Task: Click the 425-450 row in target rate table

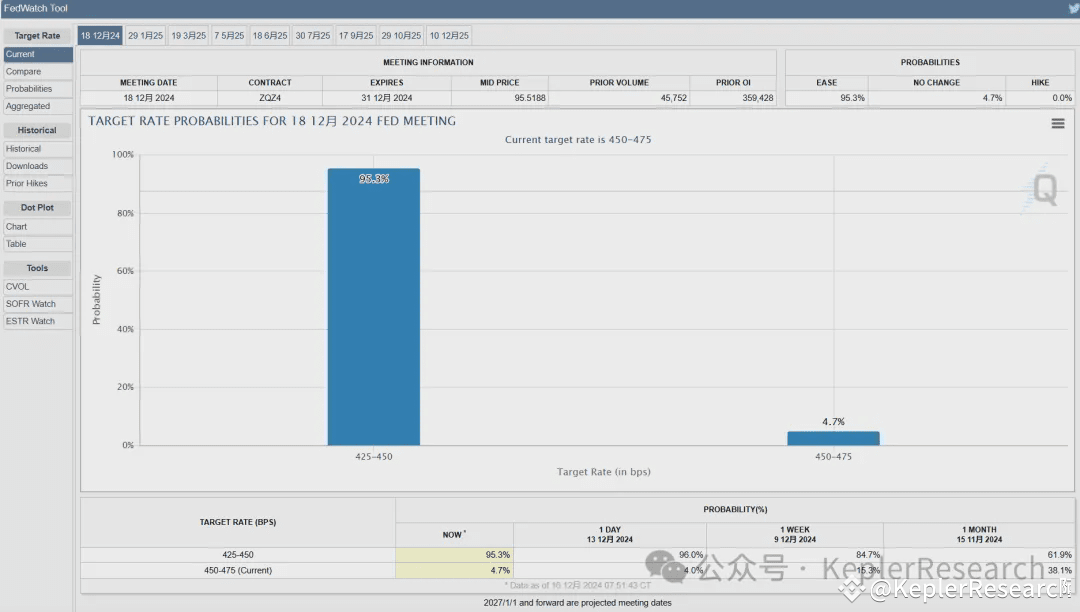Action: (238, 555)
